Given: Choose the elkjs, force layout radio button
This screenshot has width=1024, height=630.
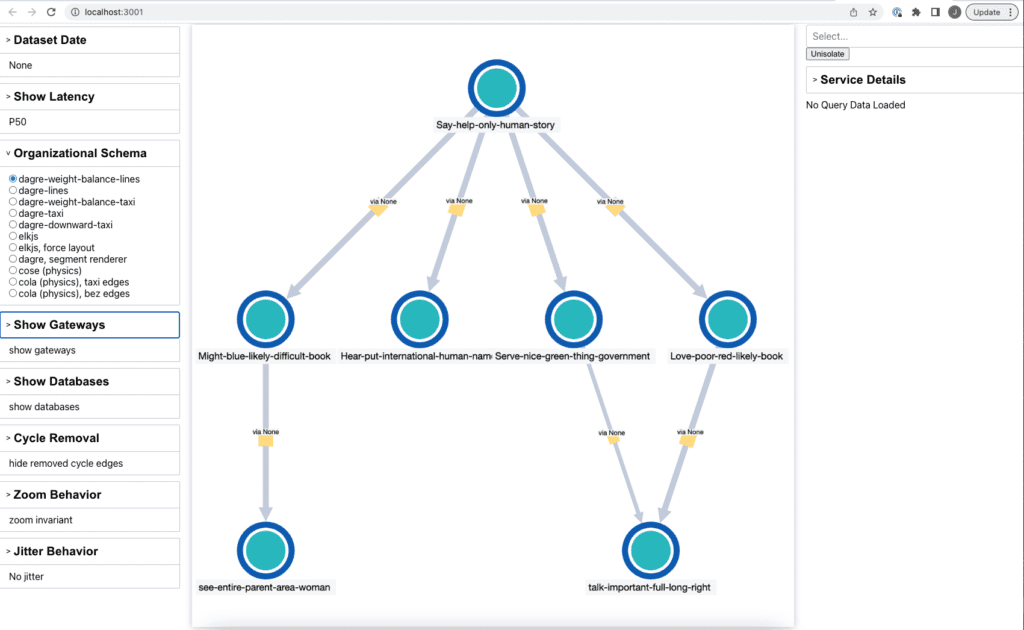Looking at the screenshot, I should coord(13,248).
